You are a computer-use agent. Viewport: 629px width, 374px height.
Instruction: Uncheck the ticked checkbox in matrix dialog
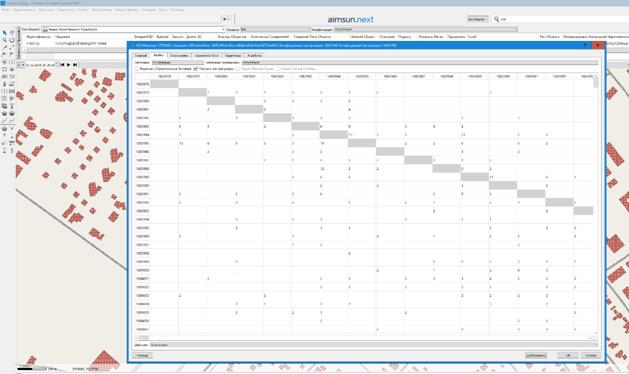(x=196, y=69)
